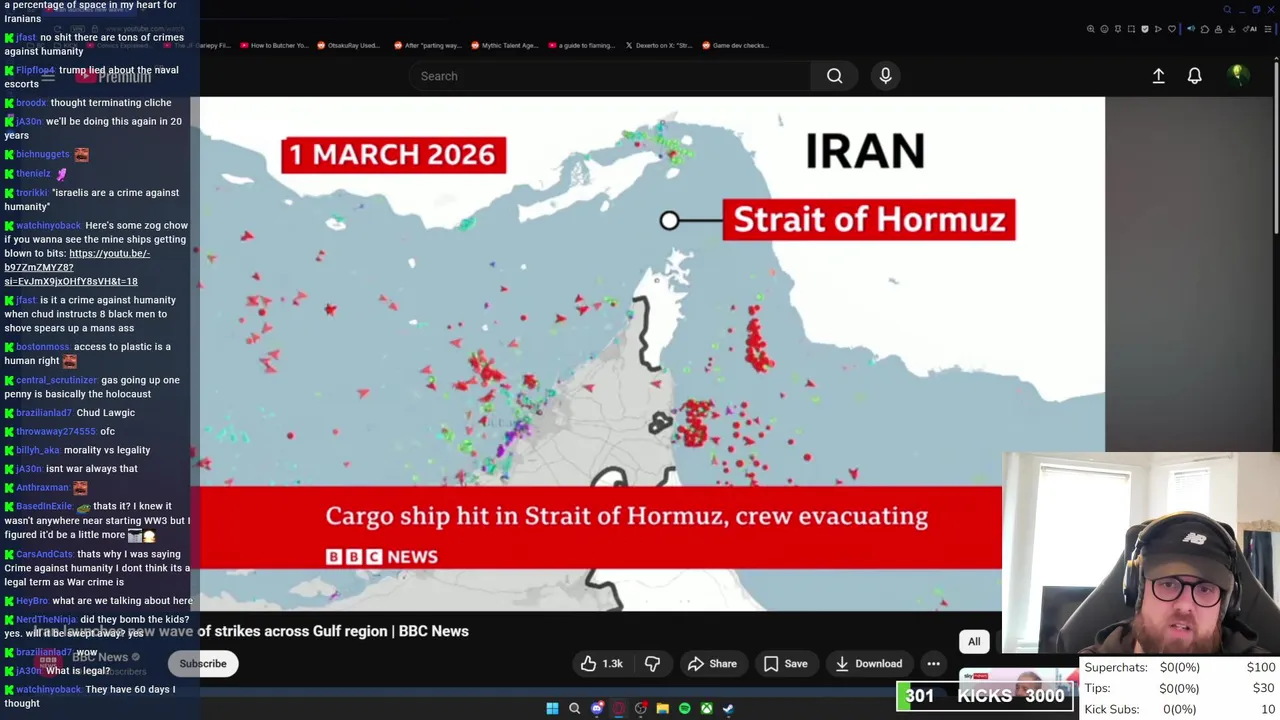Open File Explorer from taskbar
Screen dimensions: 1280x720
tap(662, 708)
